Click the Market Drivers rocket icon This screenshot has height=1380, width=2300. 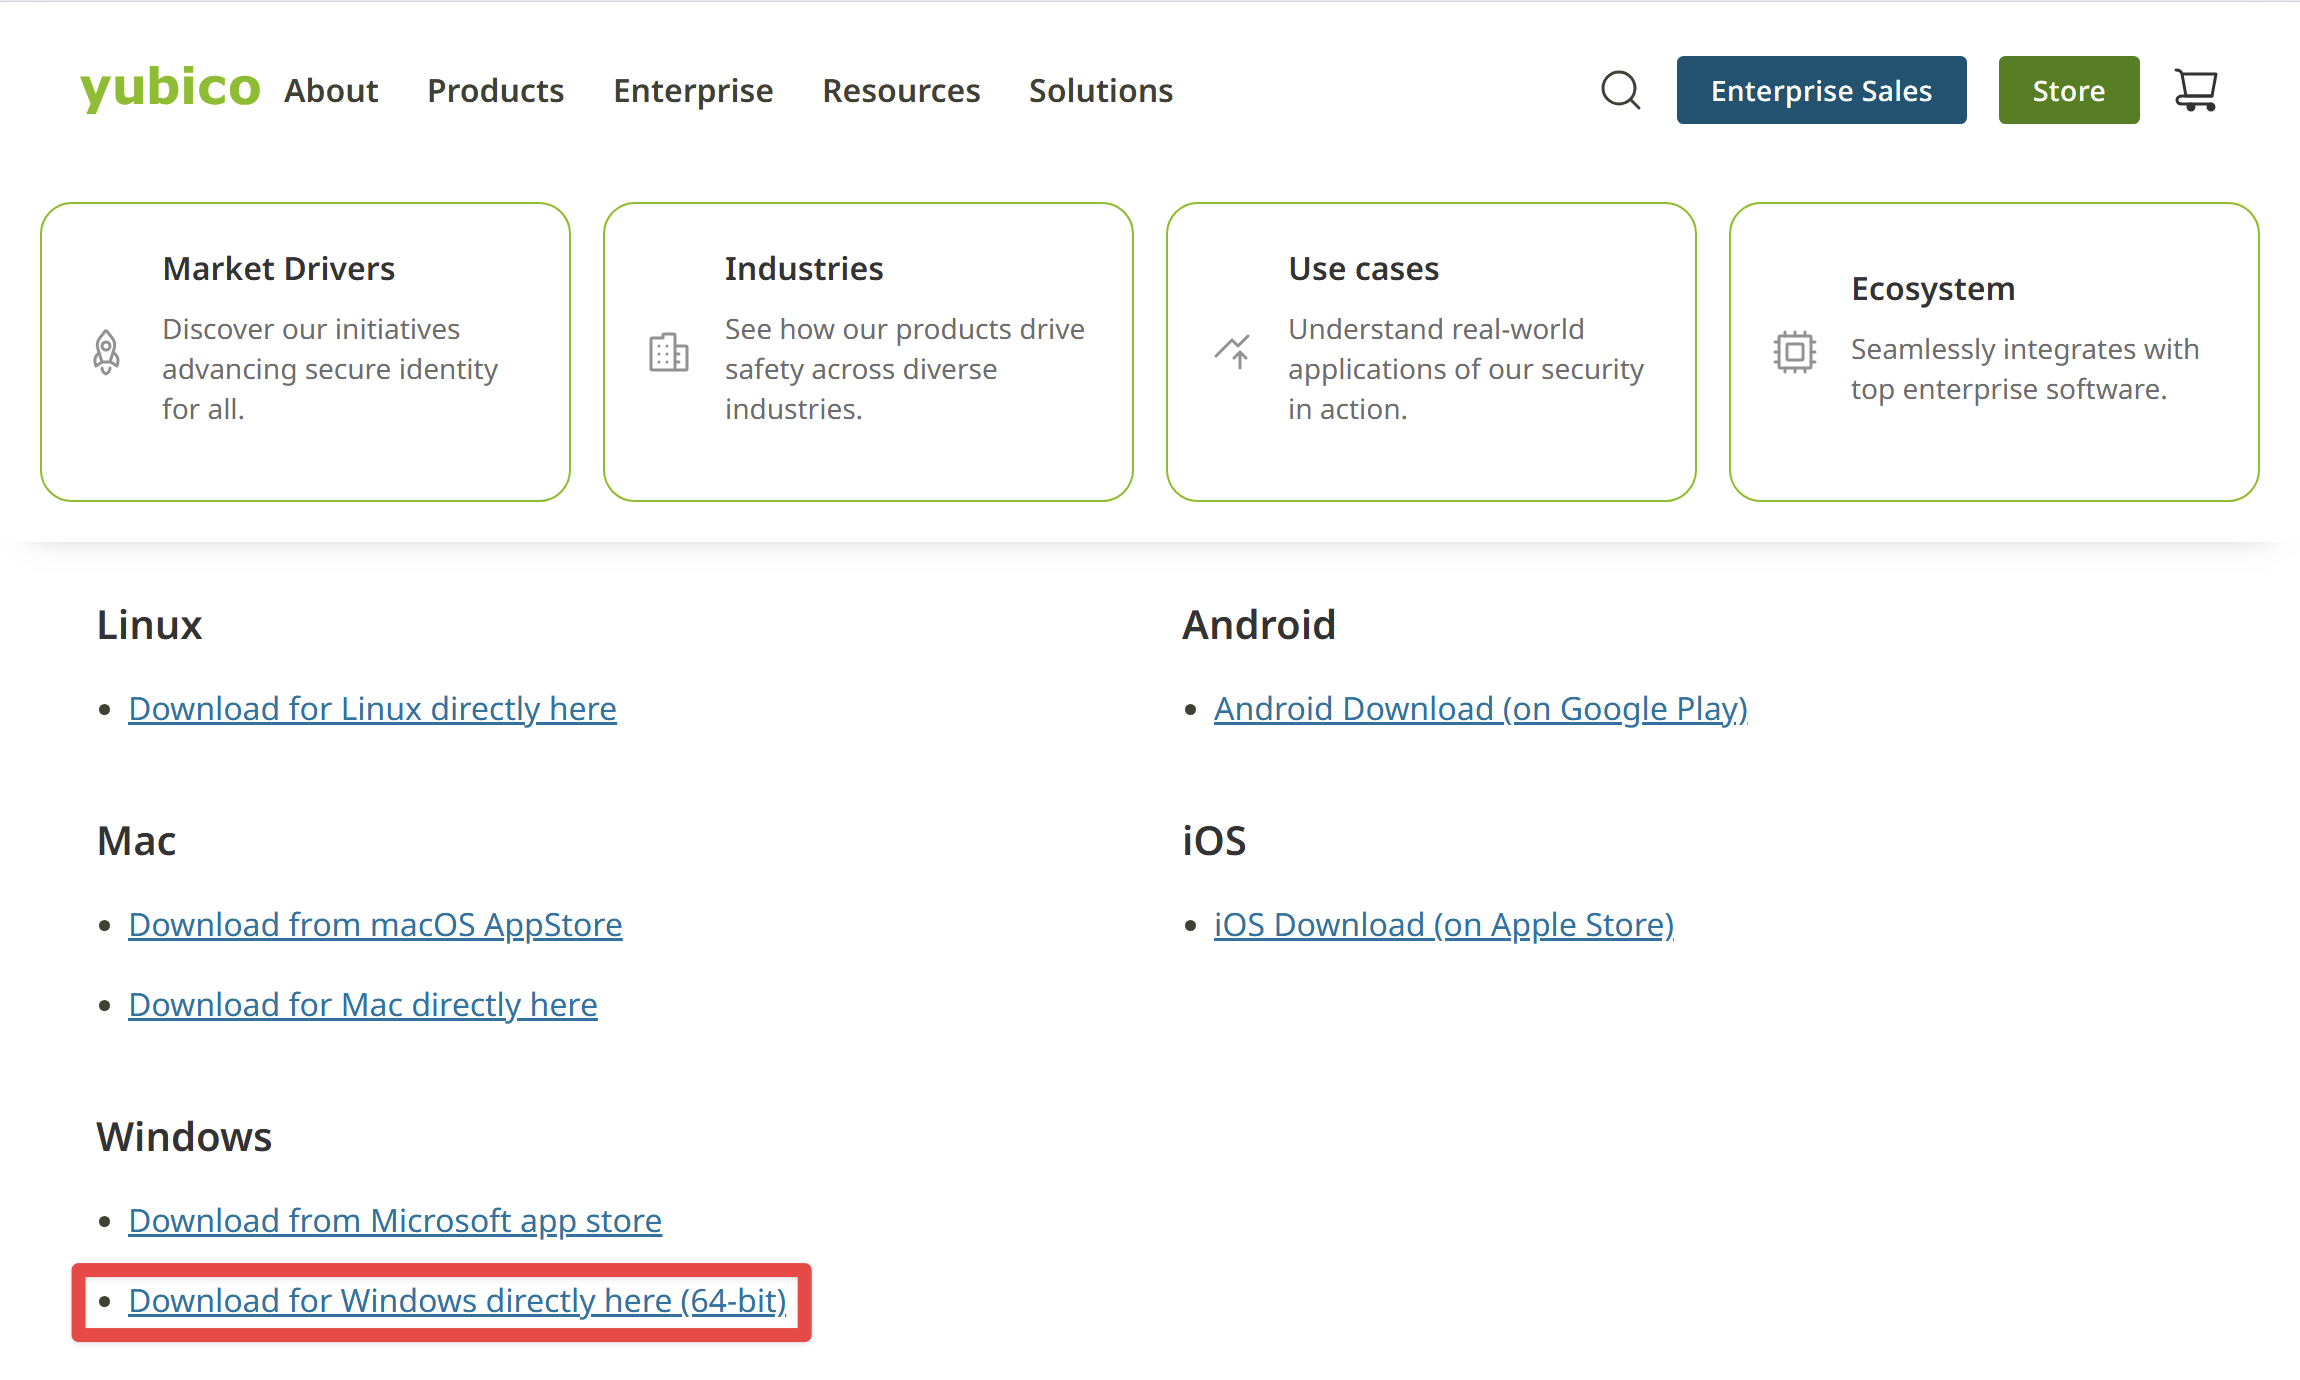pos(106,352)
